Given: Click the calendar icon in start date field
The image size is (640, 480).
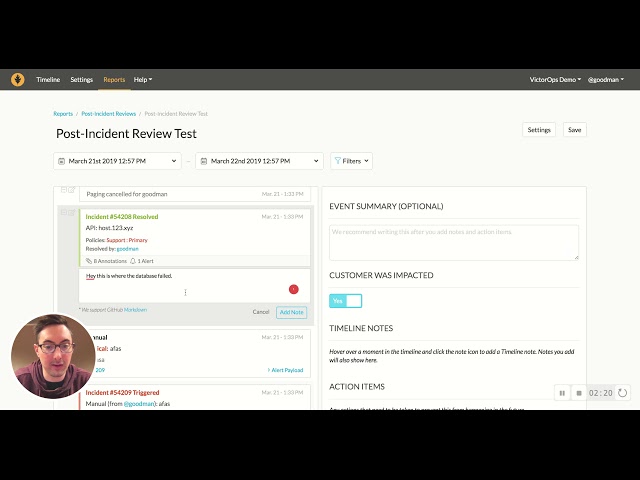Looking at the screenshot, I should [x=62, y=161].
